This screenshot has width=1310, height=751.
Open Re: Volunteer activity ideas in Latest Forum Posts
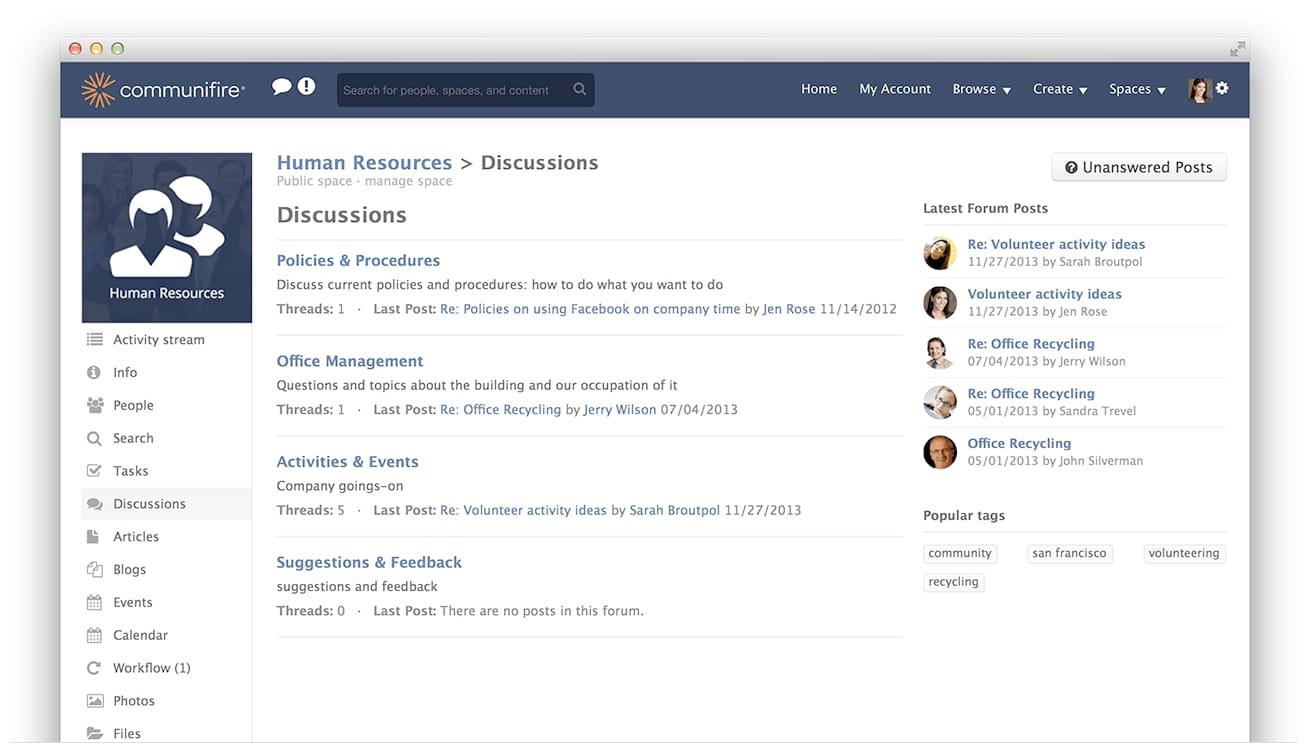(x=1056, y=244)
